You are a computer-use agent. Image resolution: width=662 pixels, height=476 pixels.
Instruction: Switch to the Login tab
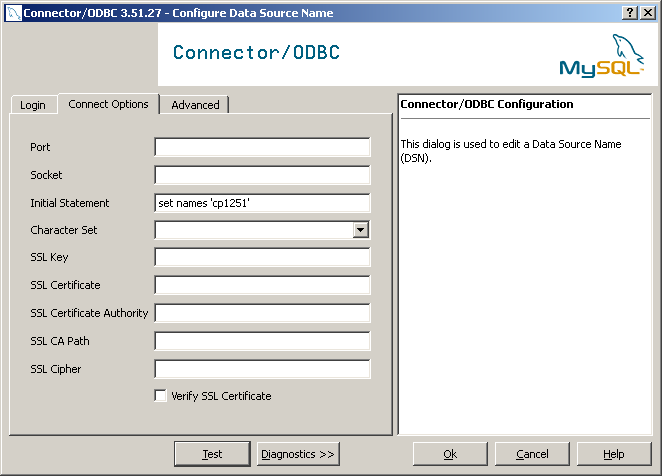[x=33, y=105]
